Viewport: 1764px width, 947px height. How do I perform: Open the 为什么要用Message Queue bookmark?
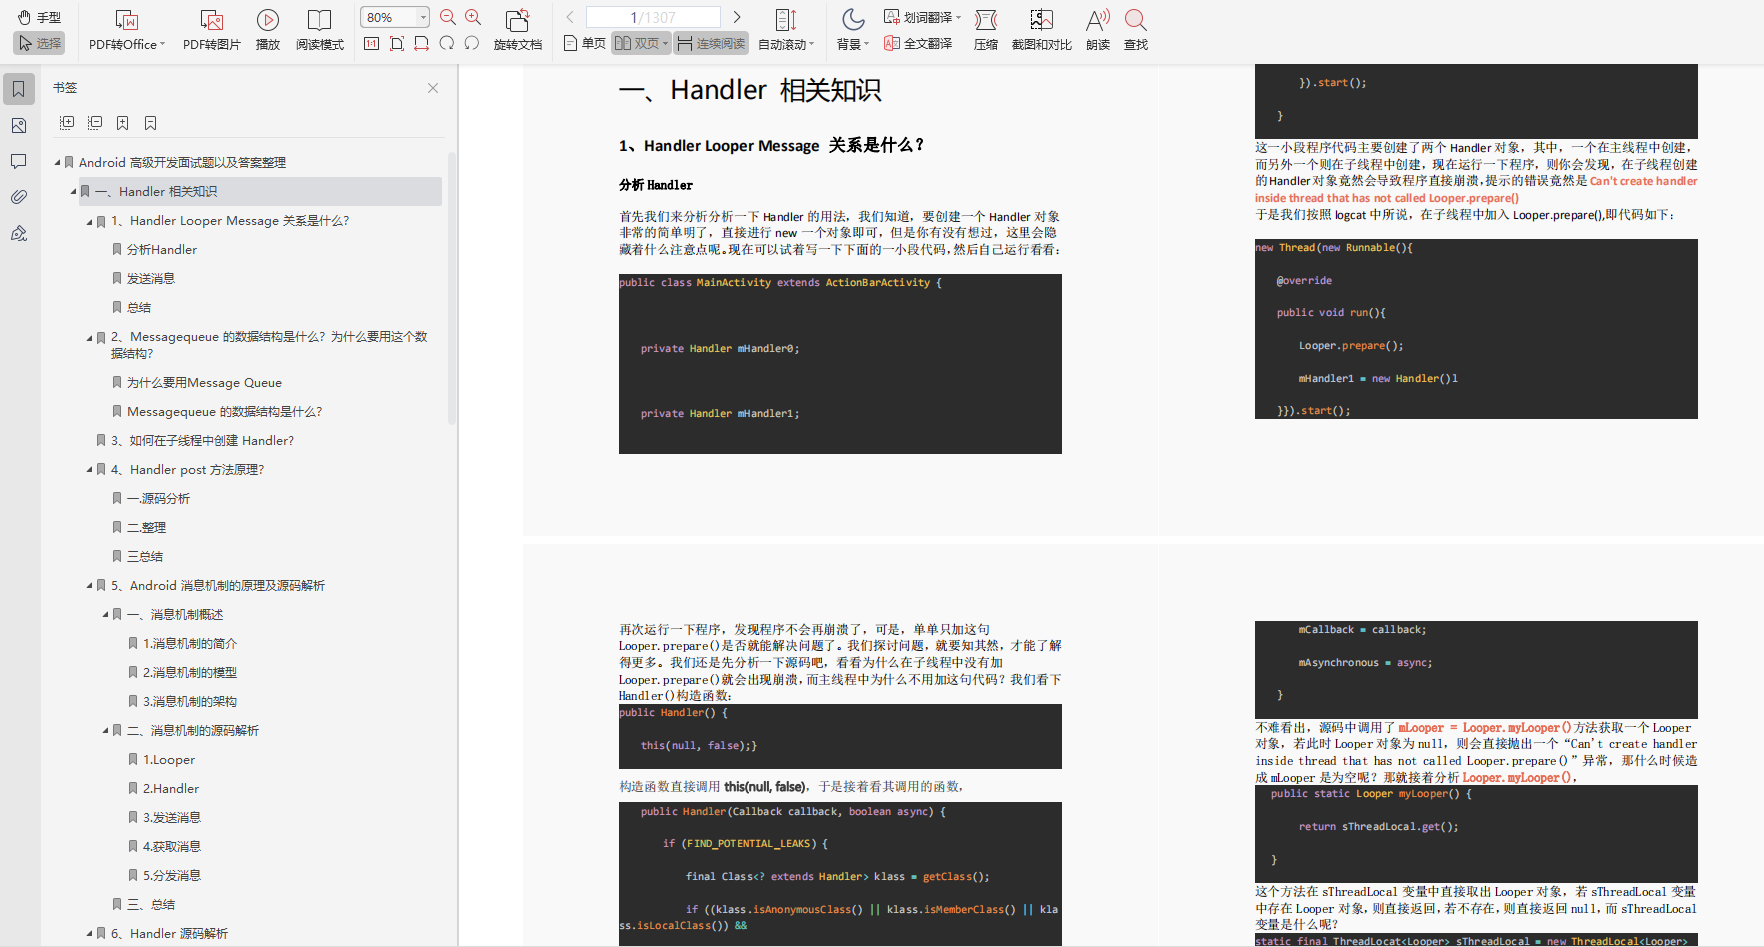pyautogui.click(x=204, y=382)
